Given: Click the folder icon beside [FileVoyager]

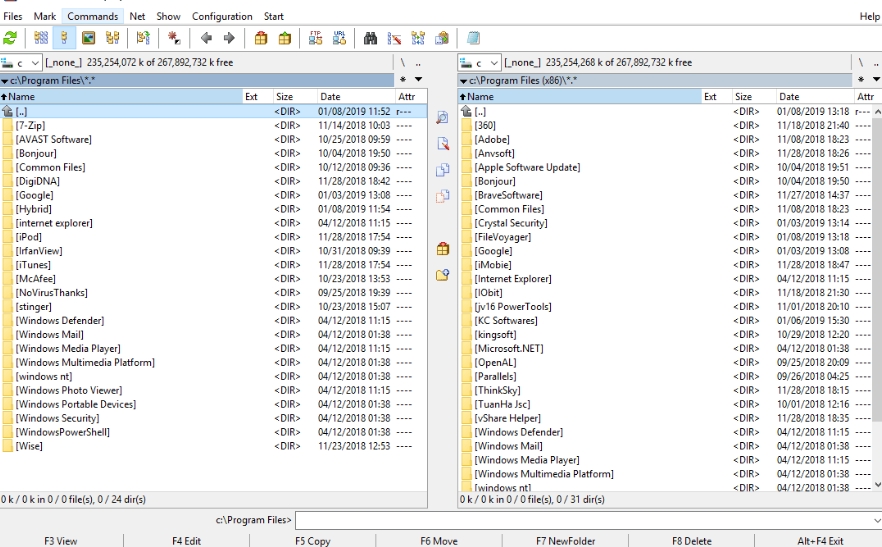Looking at the screenshot, I should [466, 237].
